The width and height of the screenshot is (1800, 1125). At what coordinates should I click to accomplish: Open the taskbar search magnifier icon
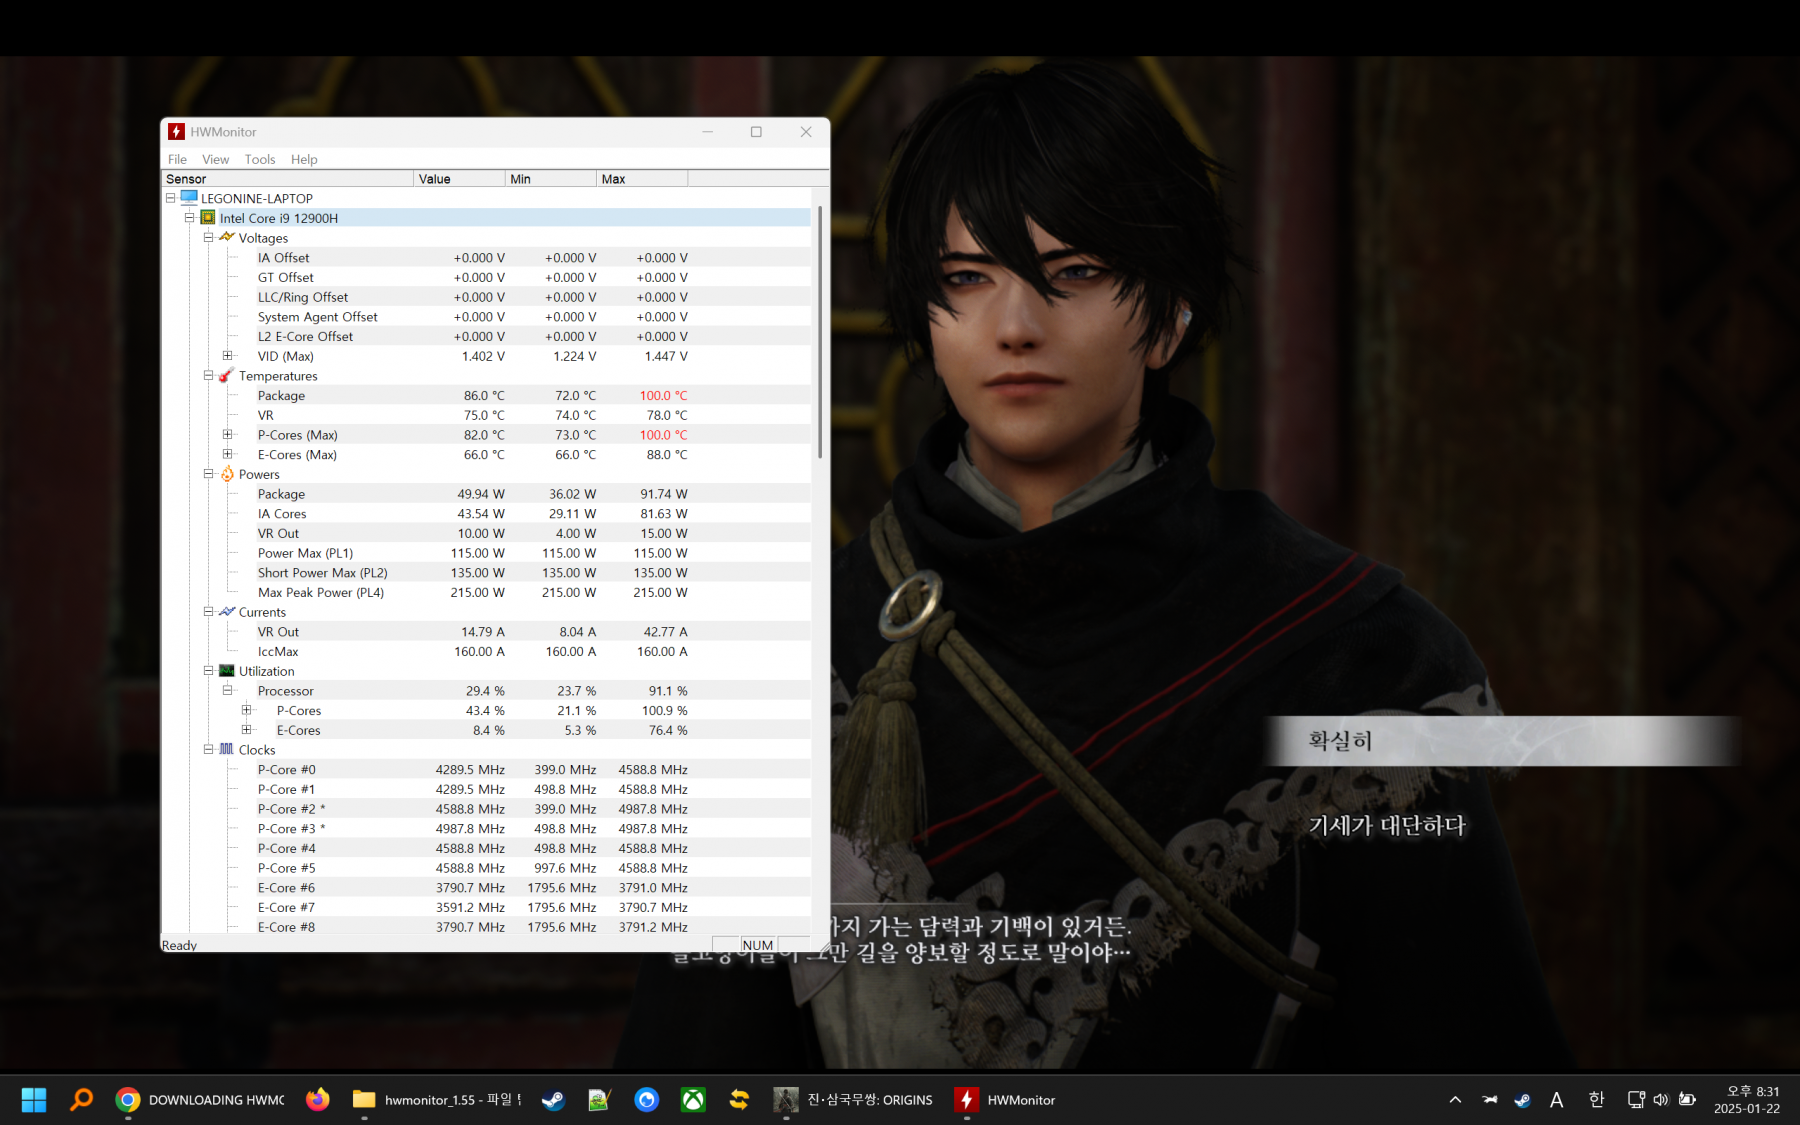coord(81,1100)
